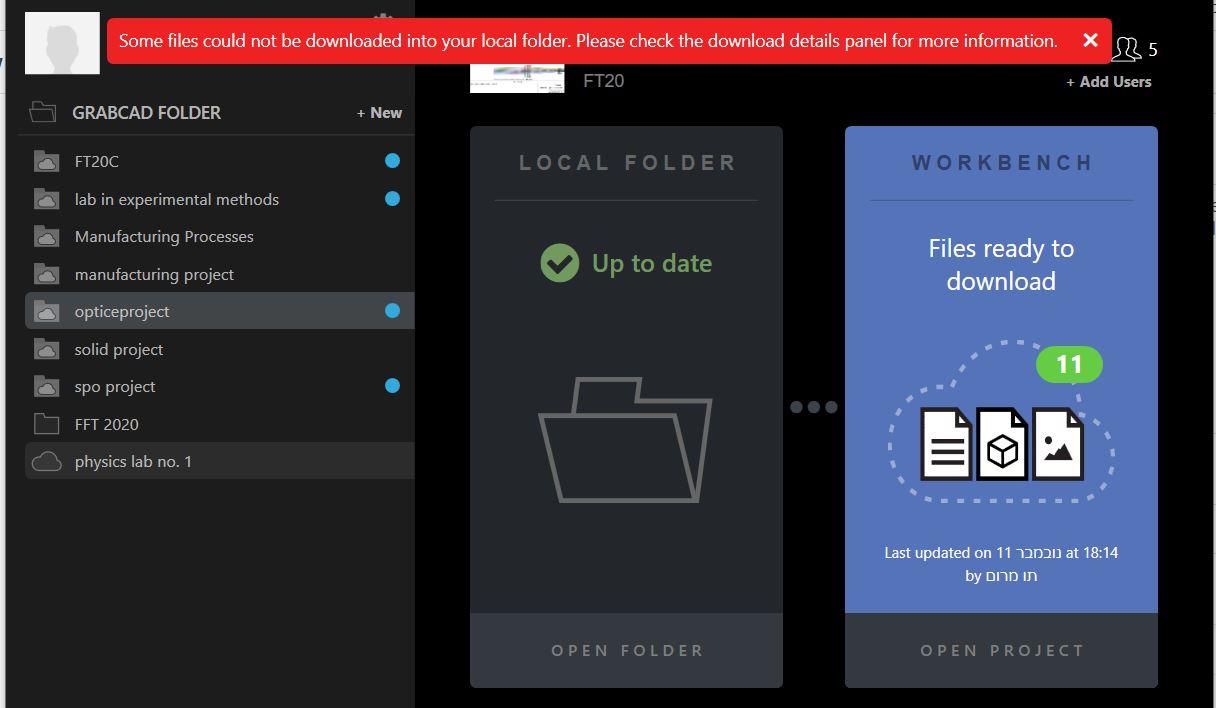Screen dimensions: 1216x708
Task: Open physics lab no. 1 project
Action: (219, 461)
